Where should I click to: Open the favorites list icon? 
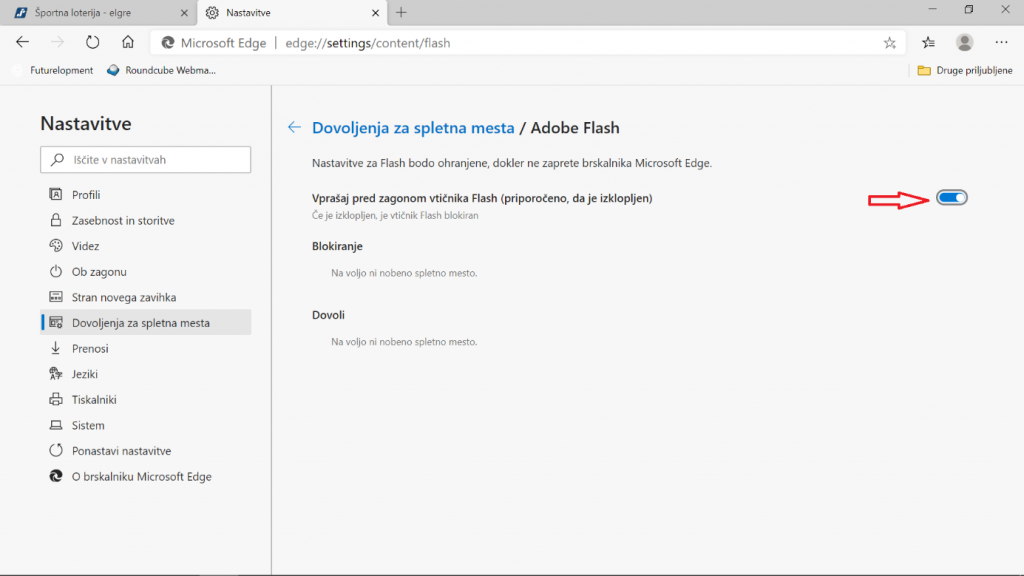click(x=928, y=43)
